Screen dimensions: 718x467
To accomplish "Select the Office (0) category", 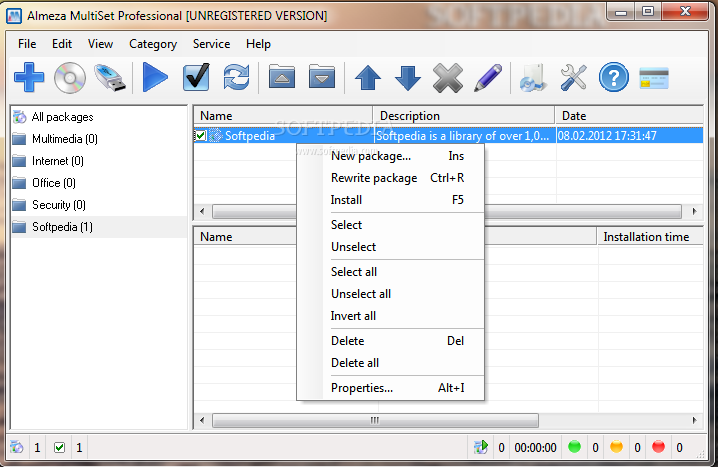I will click(x=54, y=183).
